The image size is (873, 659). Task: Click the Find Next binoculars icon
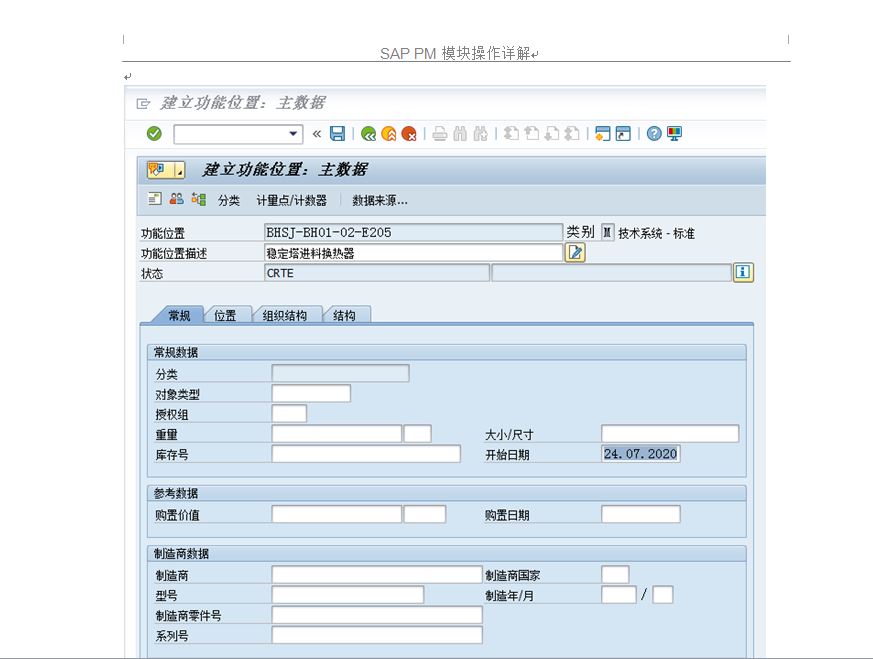pos(480,134)
